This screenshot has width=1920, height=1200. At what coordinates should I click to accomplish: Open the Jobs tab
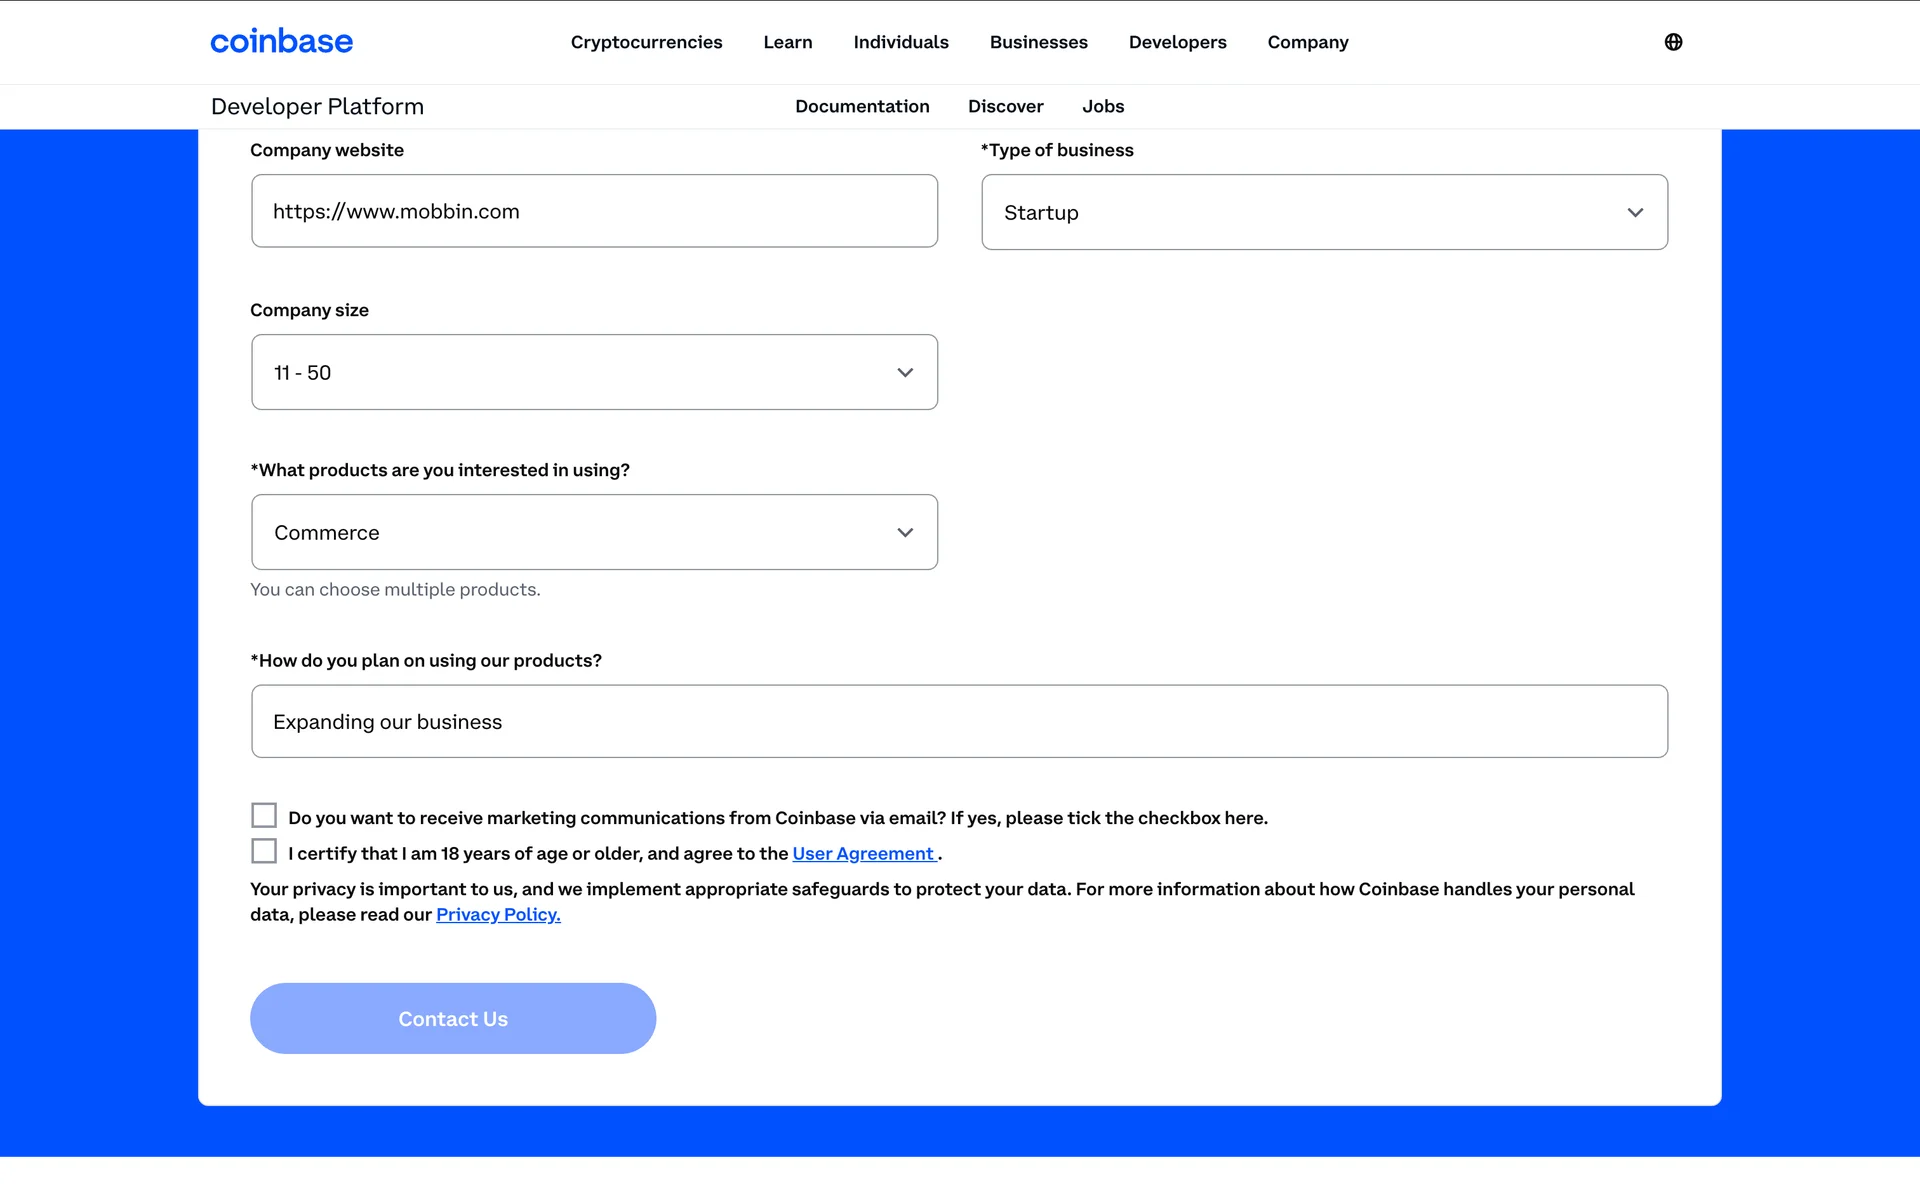click(x=1103, y=106)
